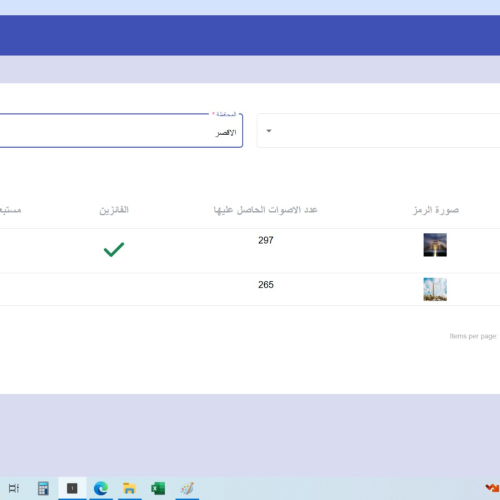500x500 pixels.
Task: Switch to Excel in the taskbar
Action: click(158, 489)
